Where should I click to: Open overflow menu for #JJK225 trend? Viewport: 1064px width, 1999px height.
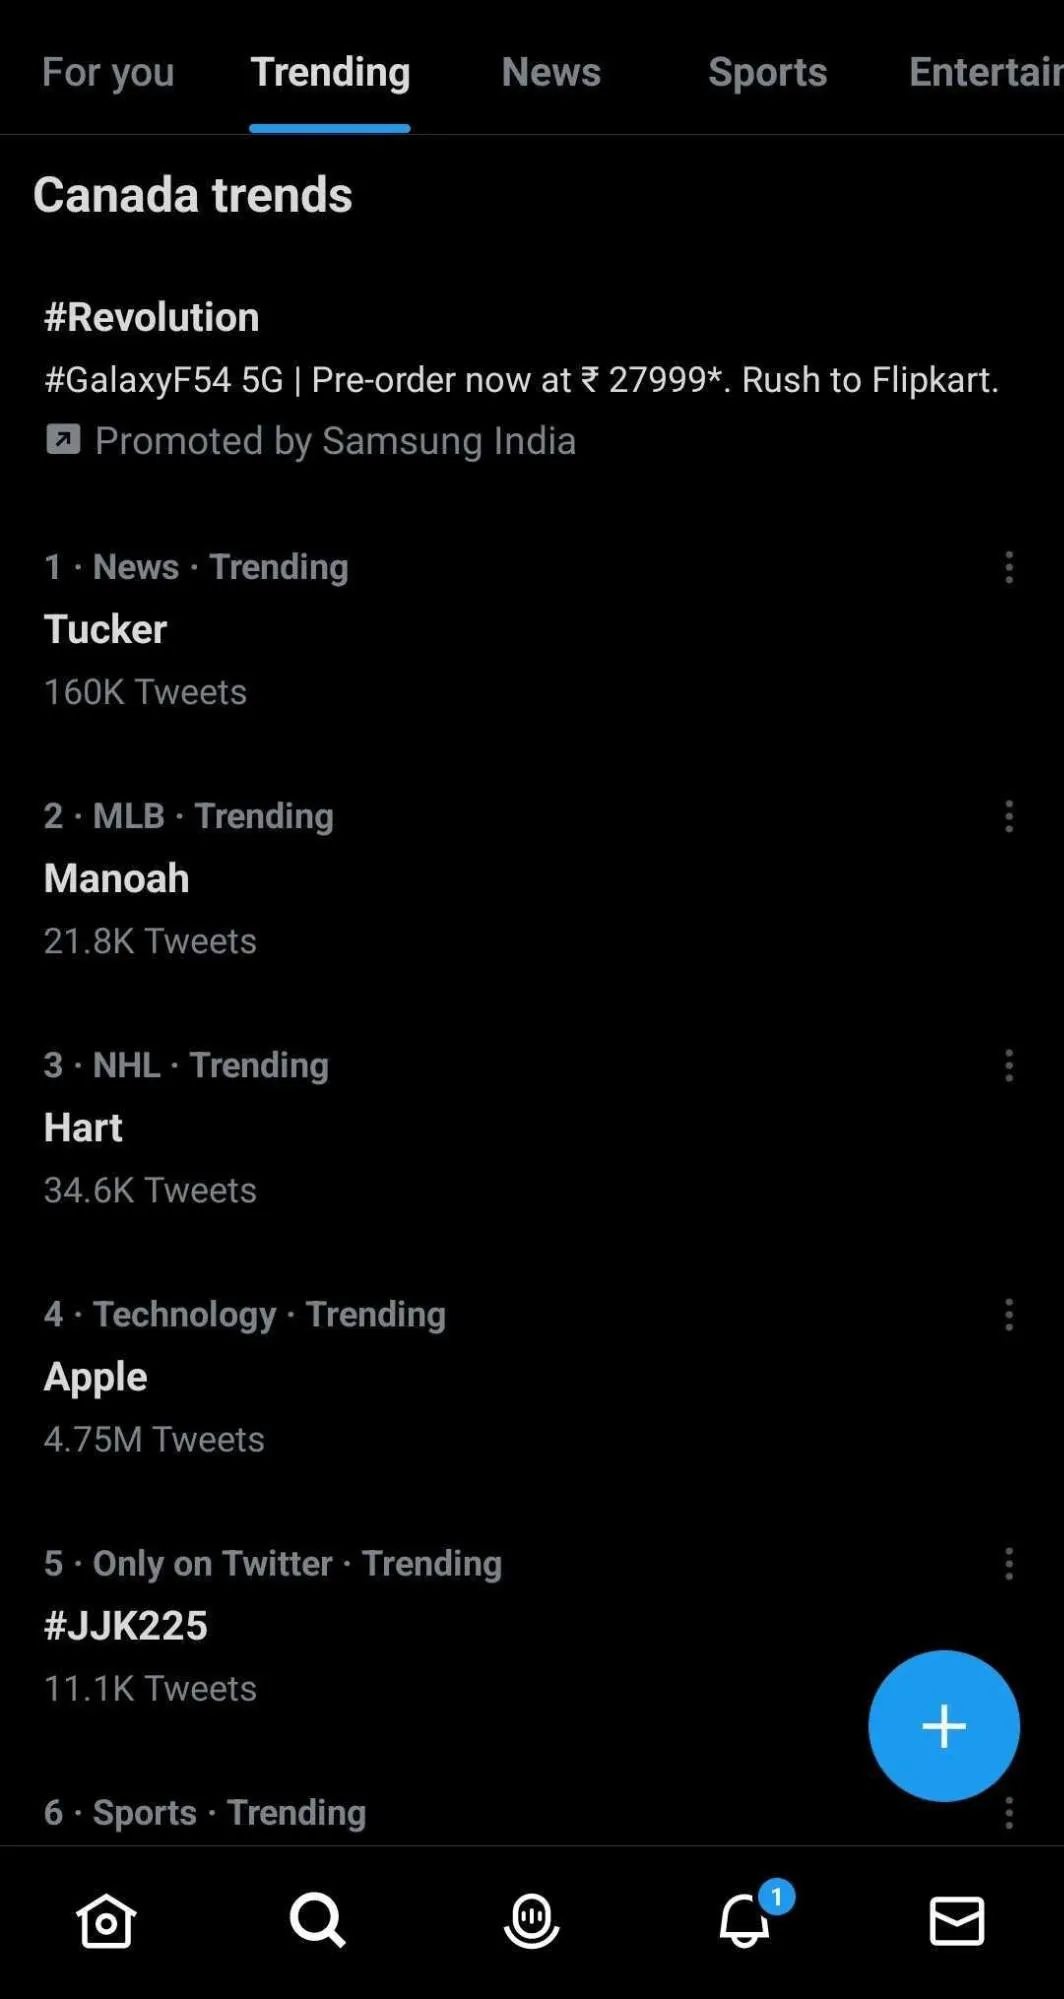pyautogui.click(x=1008, y=1566)
